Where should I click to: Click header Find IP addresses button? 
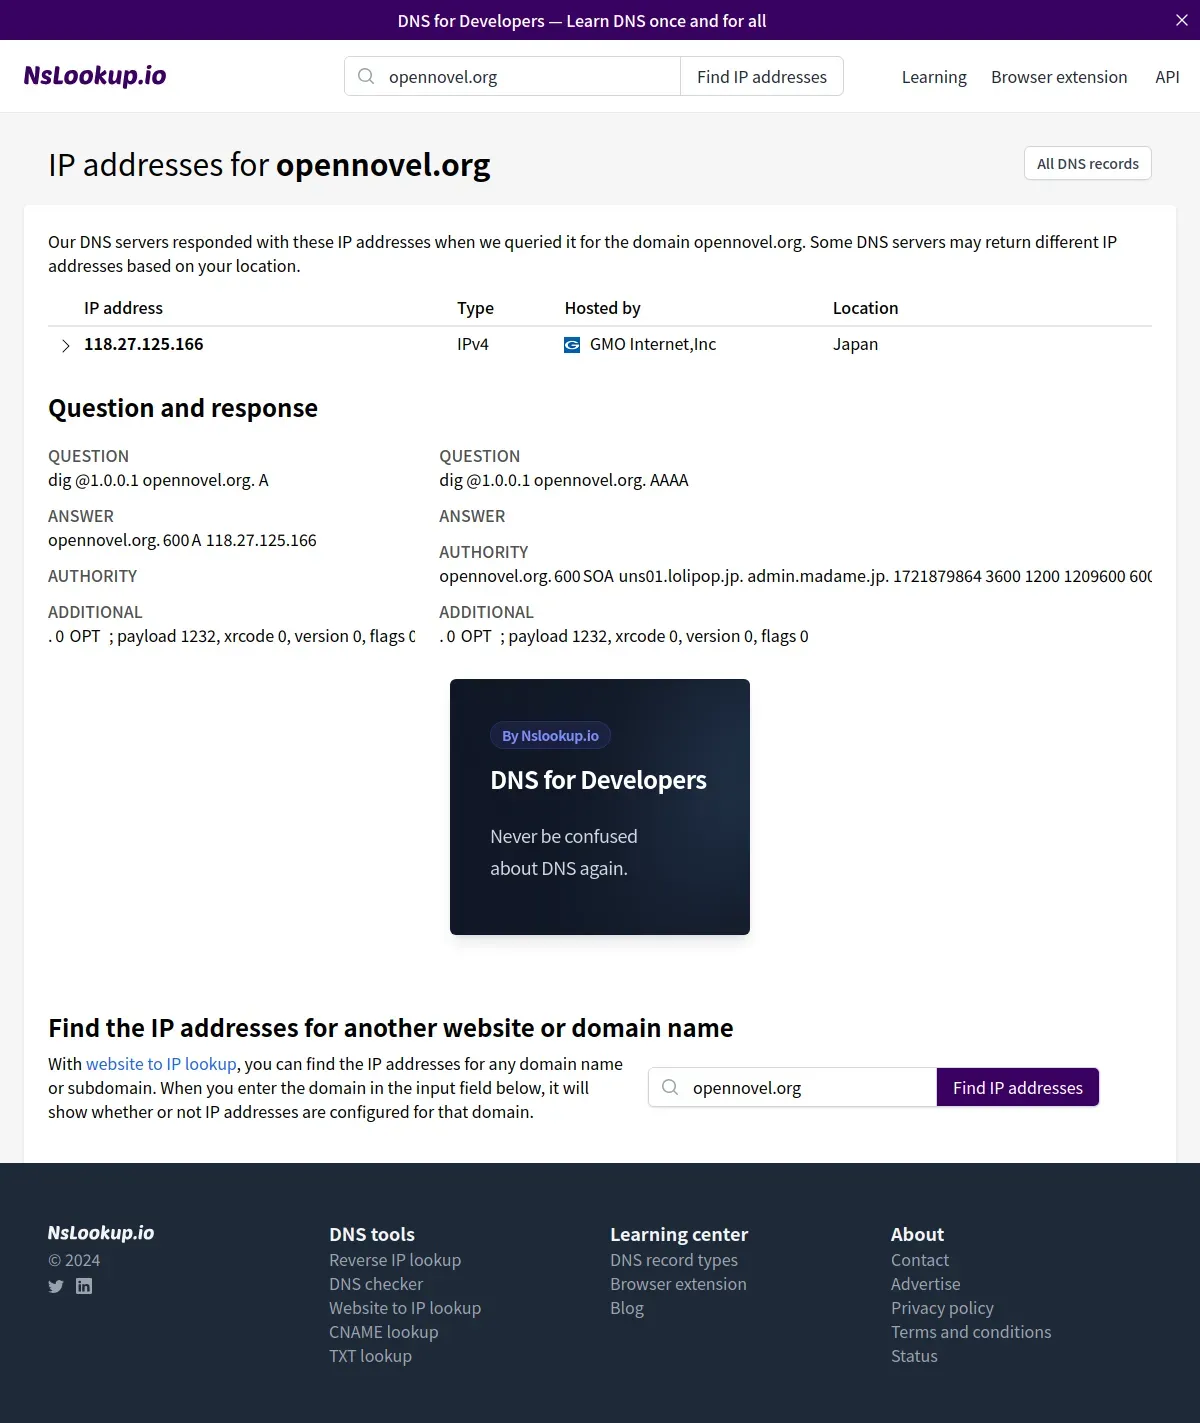pyautogui.click(x=762, y=76)
